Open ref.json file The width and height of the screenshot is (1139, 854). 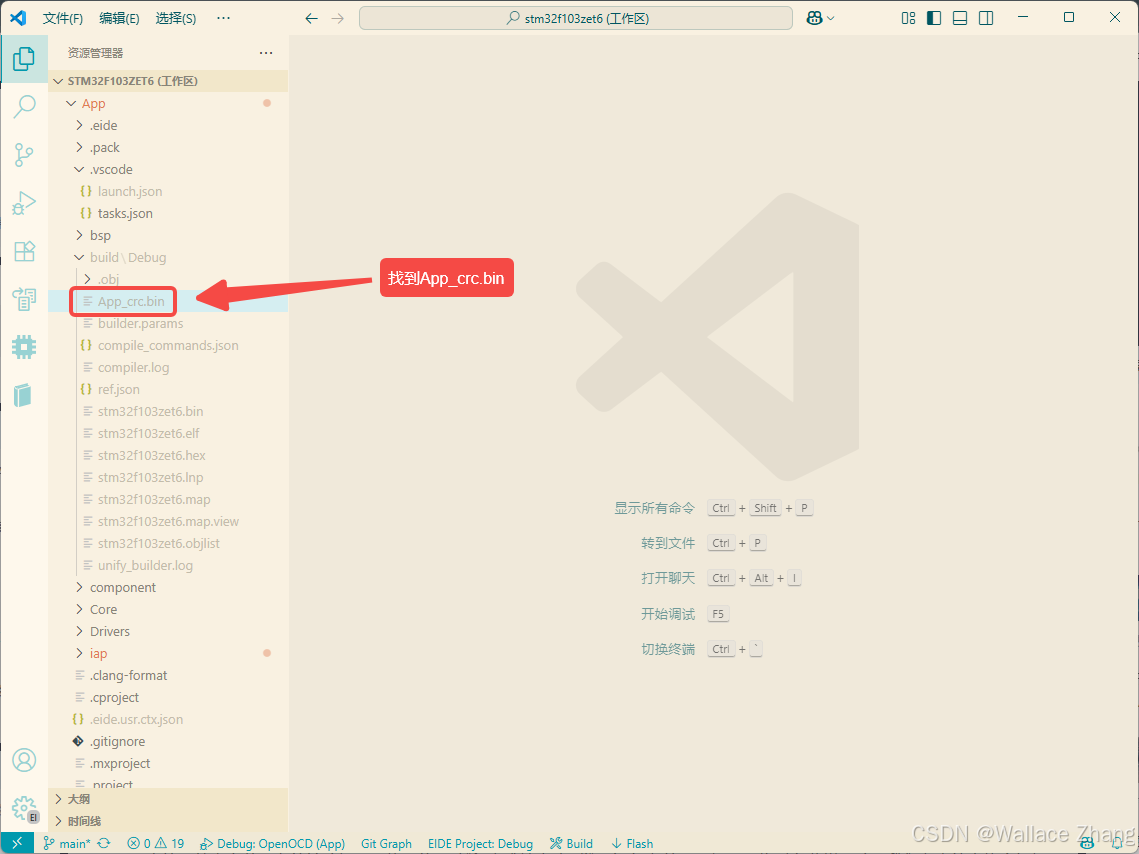coord(169,389)
